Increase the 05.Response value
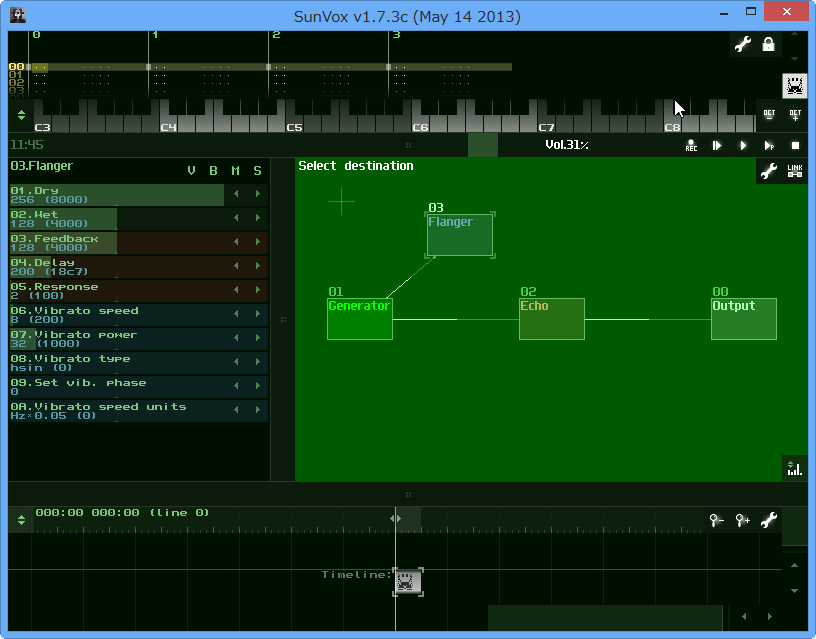This screenshot has width=816, height=639. 258,289
